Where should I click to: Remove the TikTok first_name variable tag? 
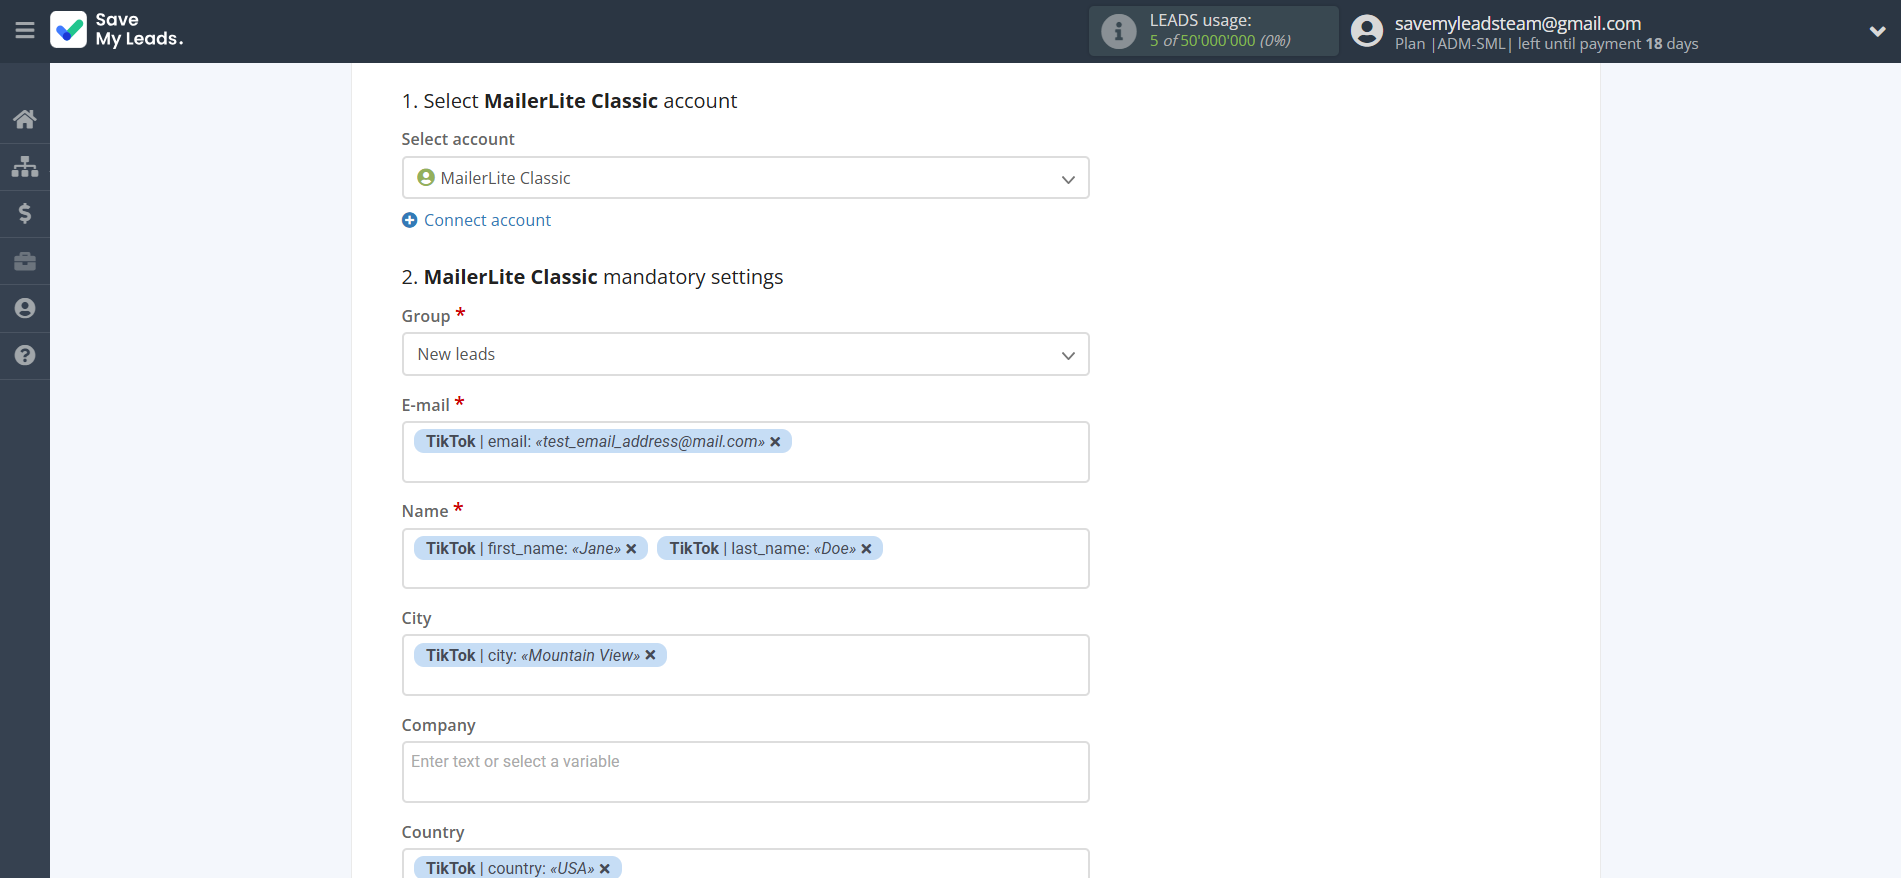(631, 549)
